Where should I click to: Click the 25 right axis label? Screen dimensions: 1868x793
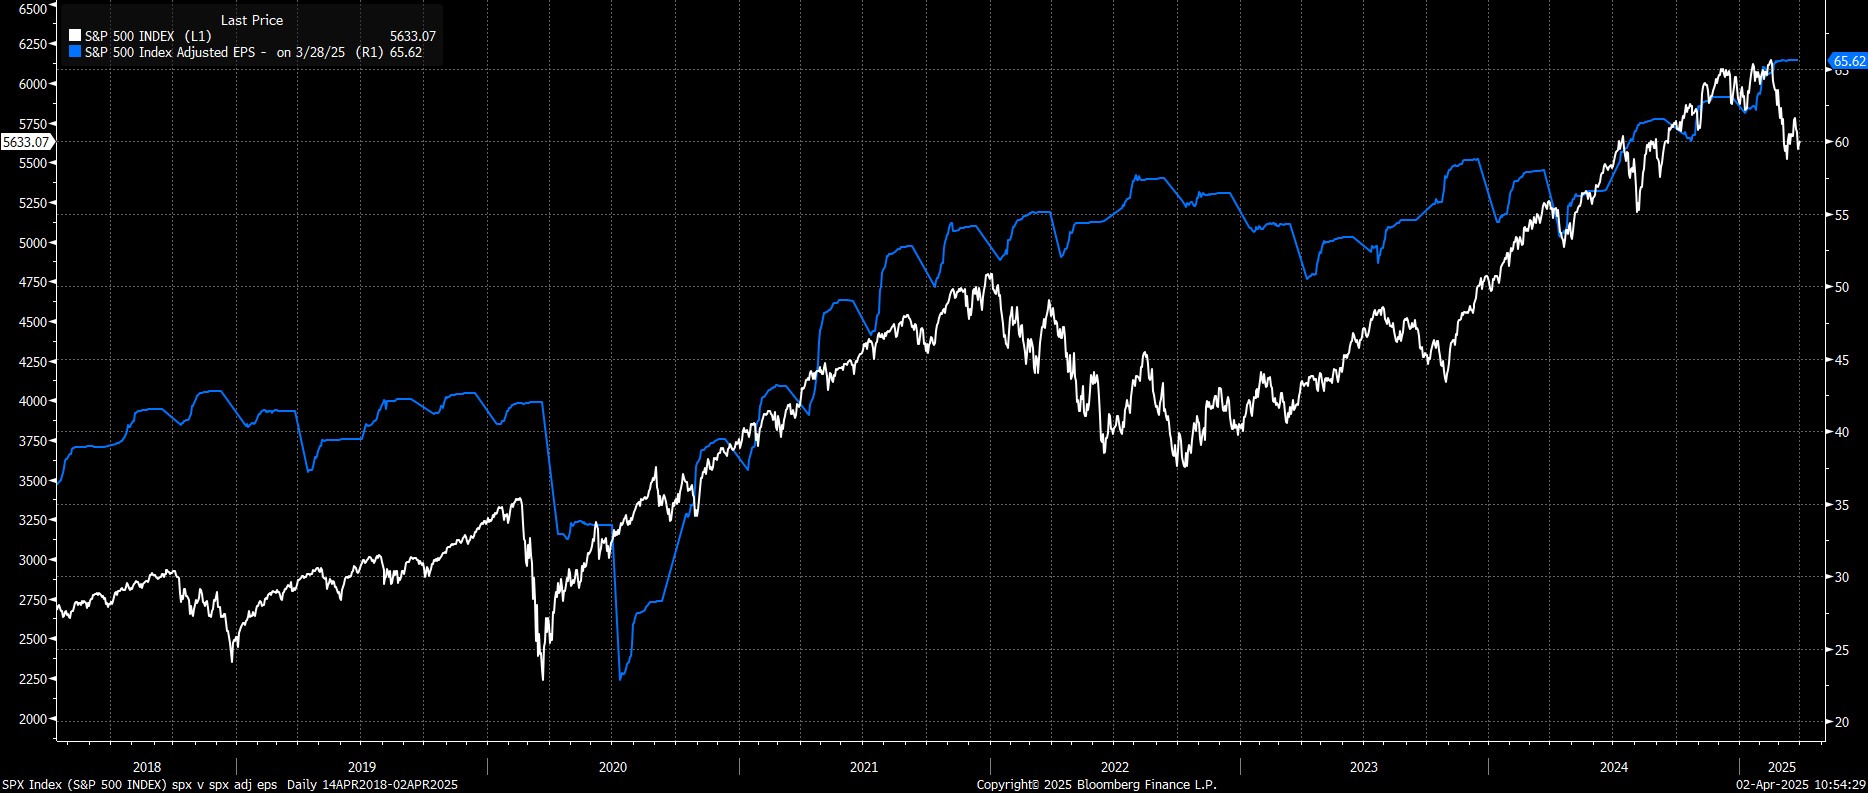(x=1841, y=650)
